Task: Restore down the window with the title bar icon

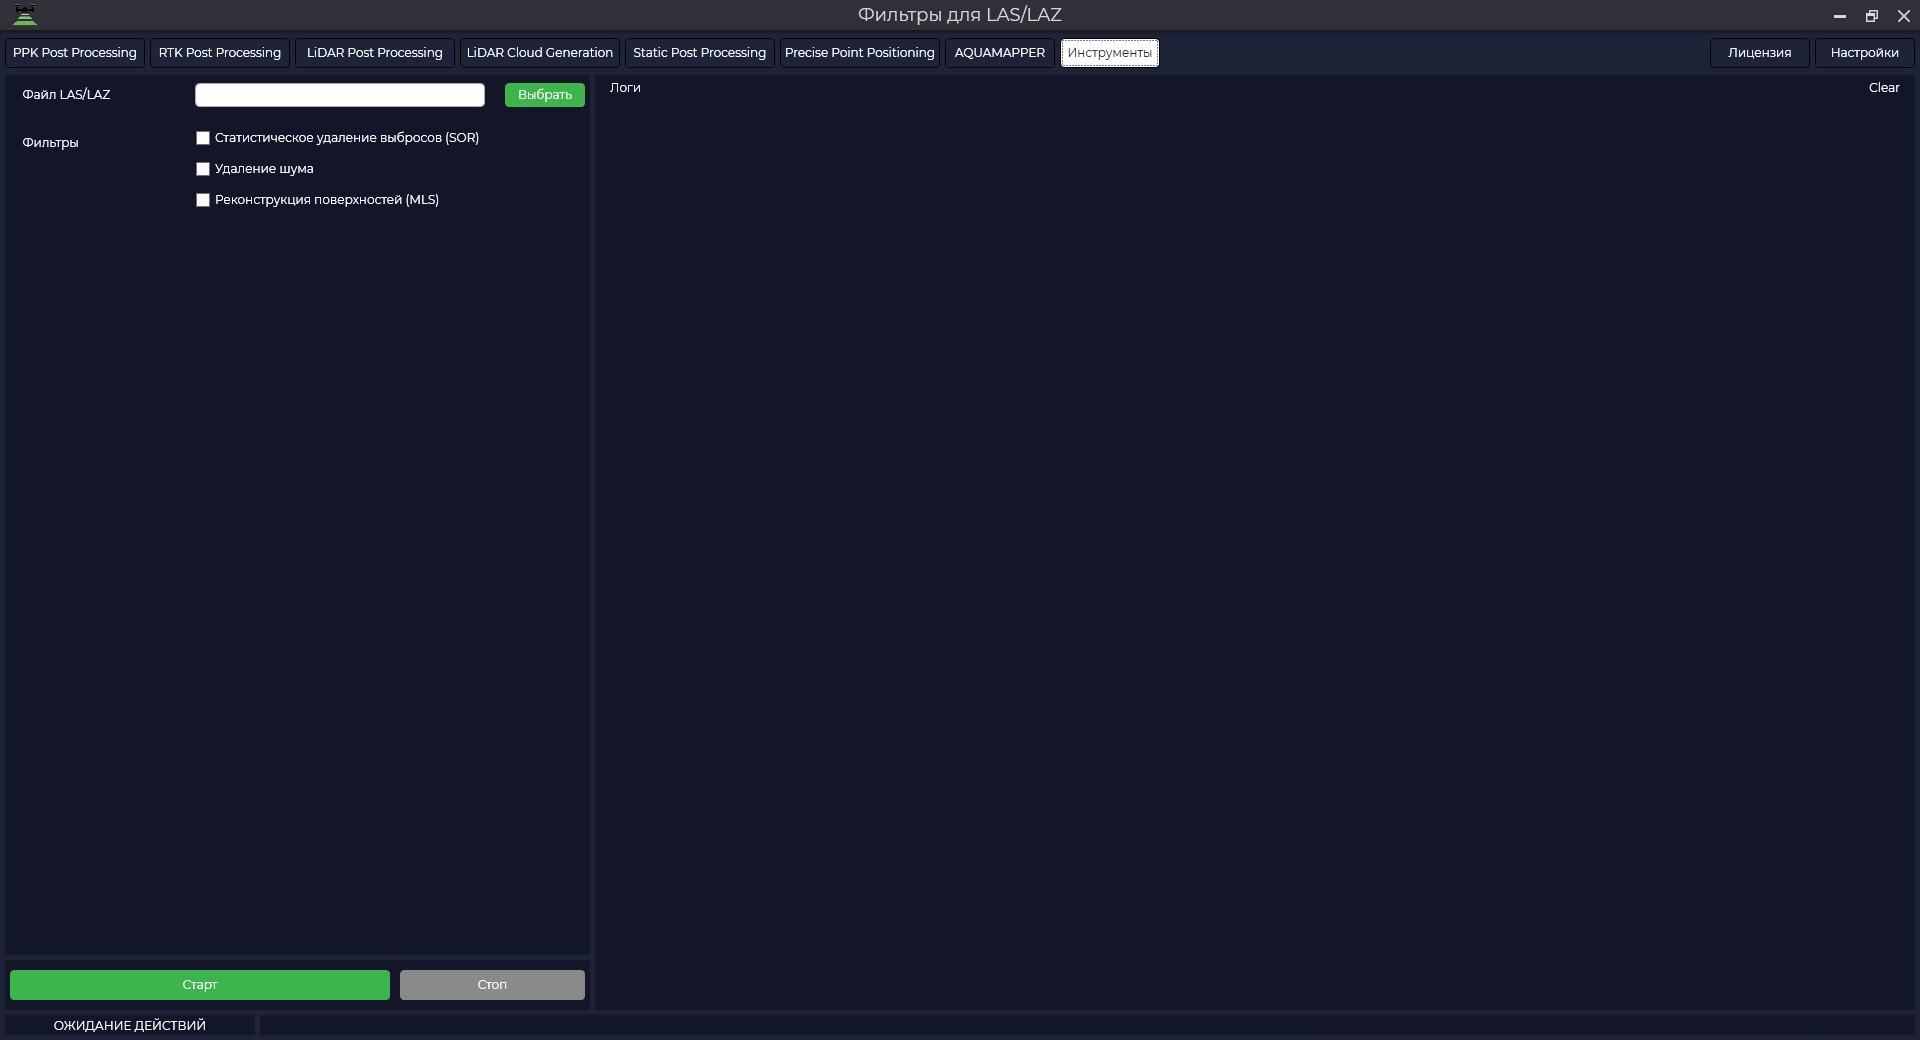Action: [x=1872, y=16]
